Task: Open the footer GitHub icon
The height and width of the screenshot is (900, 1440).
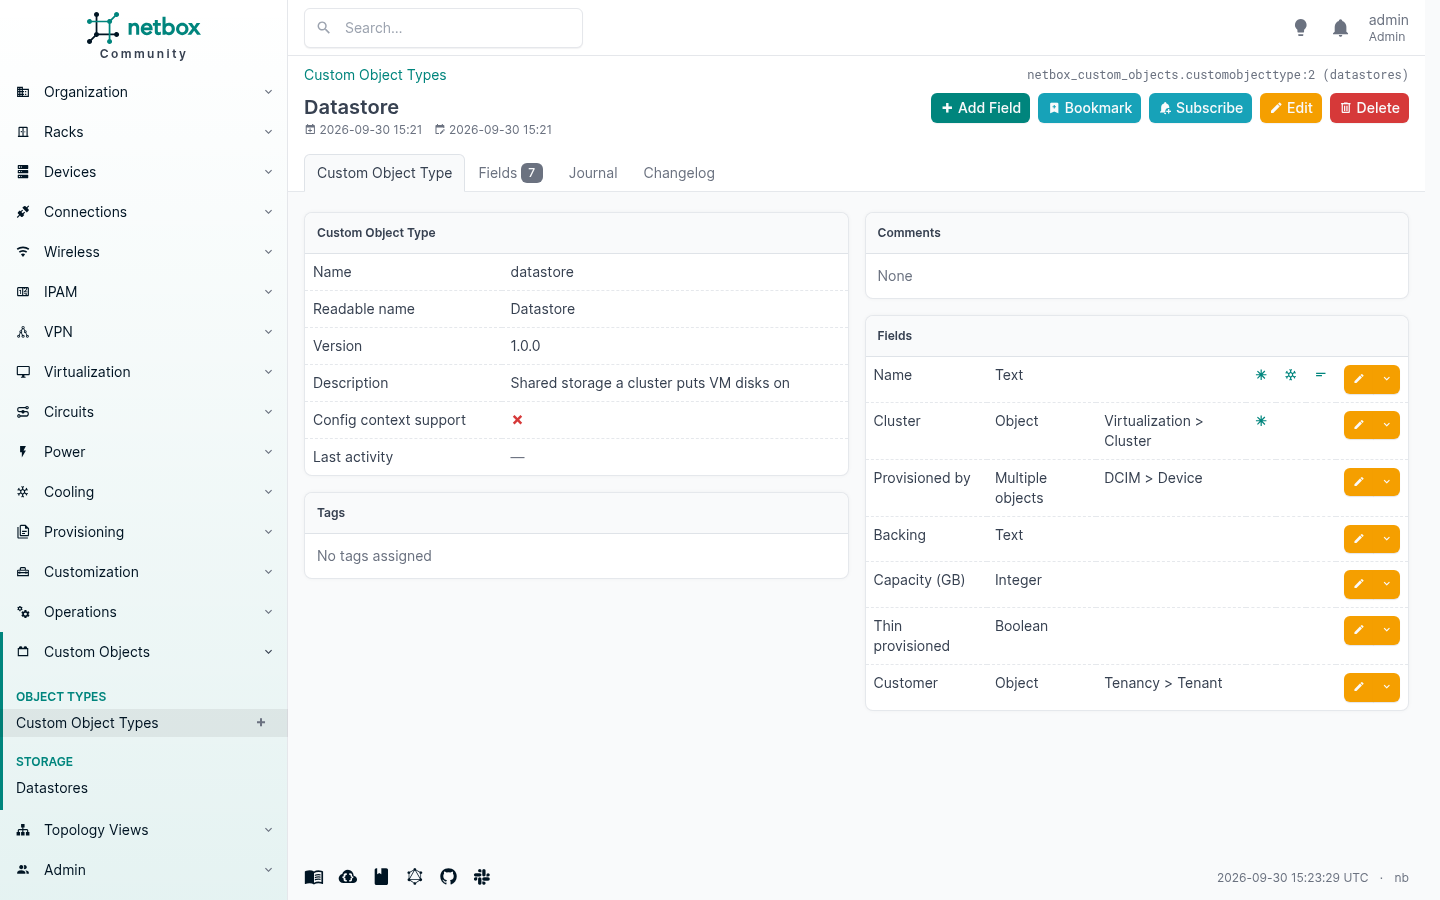Action: (x=448, y=877)
